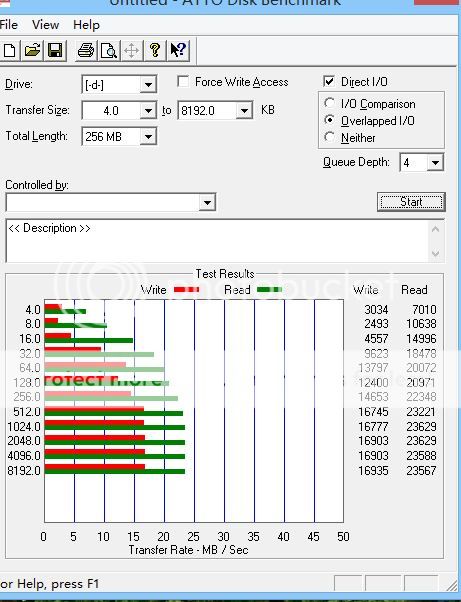Screen dimensions: 461x602
Task: Select the I/O Comparison radio option
Action: click(x=329, y=103)
